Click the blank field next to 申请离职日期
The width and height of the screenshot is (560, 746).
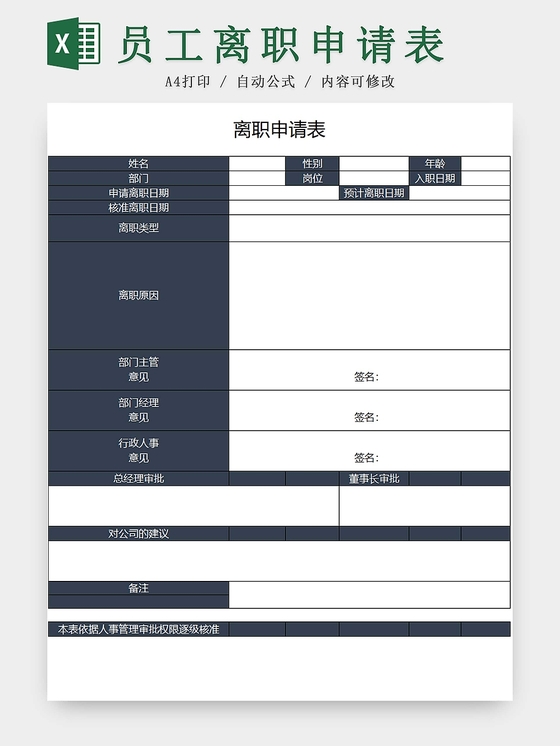pos(284,193)
